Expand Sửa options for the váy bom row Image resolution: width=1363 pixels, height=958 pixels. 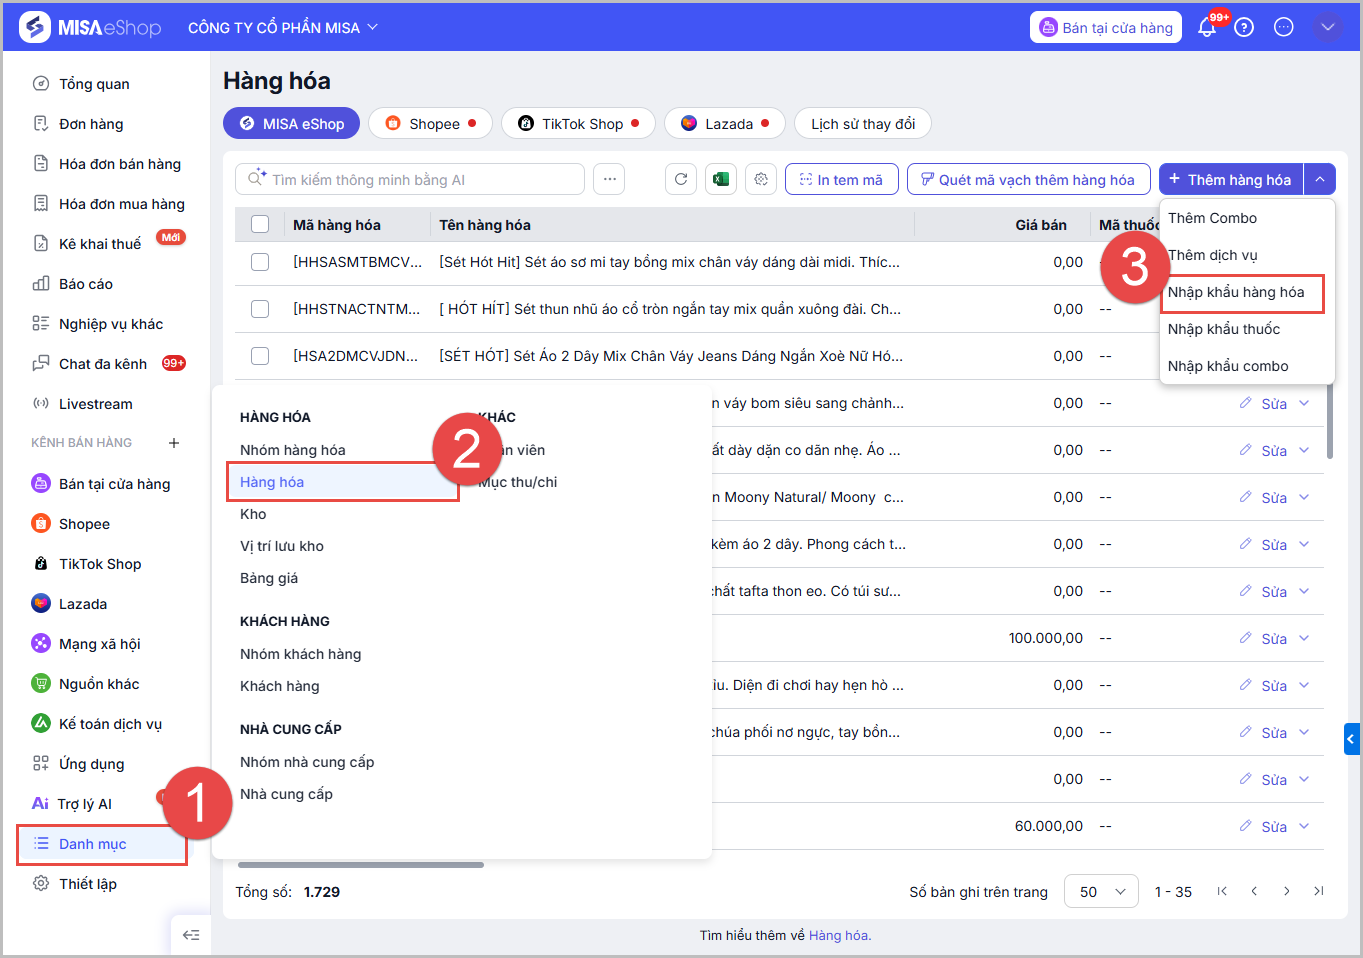pyautogui.click(x=1304, y=403)
